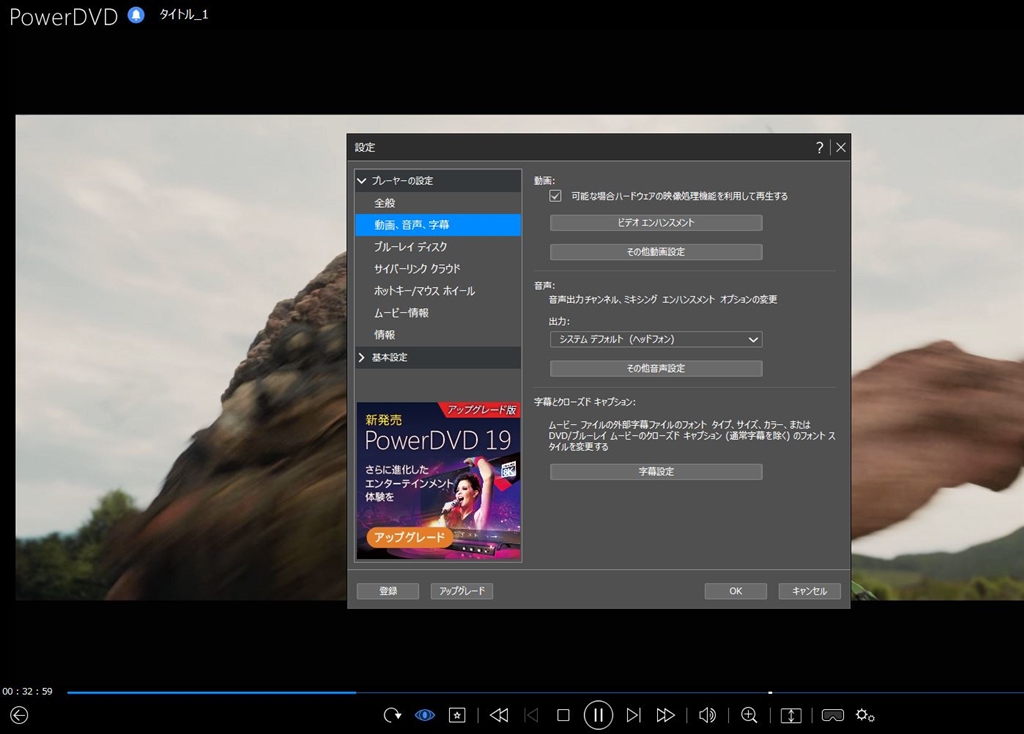Viewport: 1024px width, 734px height.
Task: Open the VR headset mode icon
Action: point(832,715)
